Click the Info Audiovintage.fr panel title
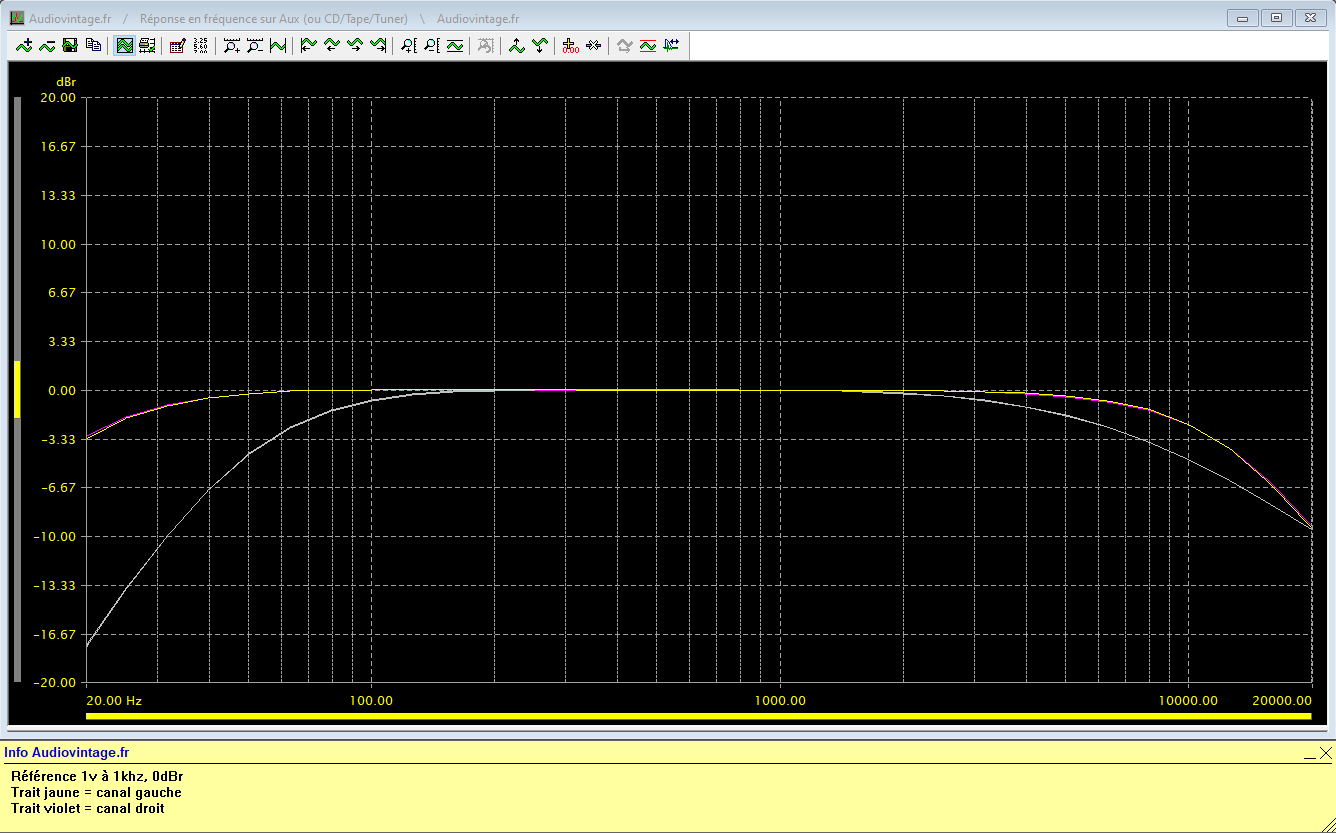 (x=67, y=753)
